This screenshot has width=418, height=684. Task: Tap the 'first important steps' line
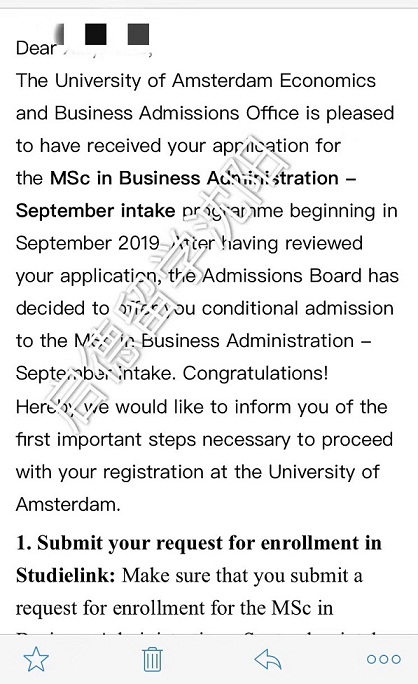[204, 439]
